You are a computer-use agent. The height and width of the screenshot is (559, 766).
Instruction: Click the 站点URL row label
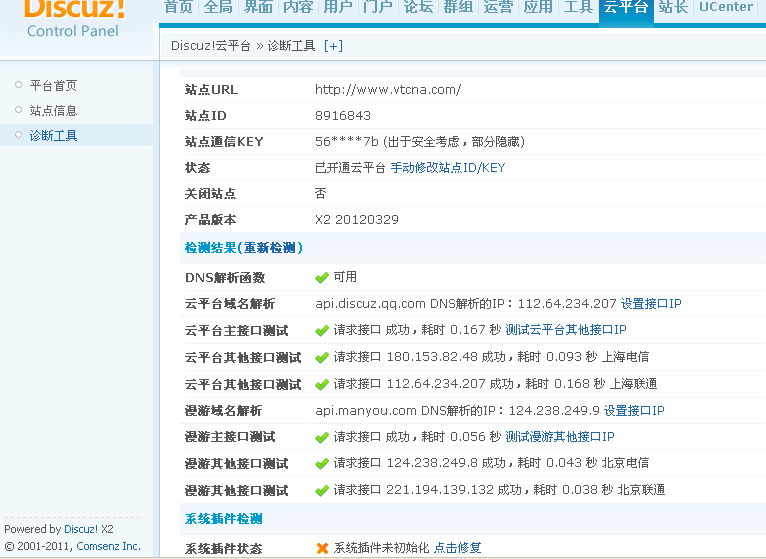click(x=211, y=89)
